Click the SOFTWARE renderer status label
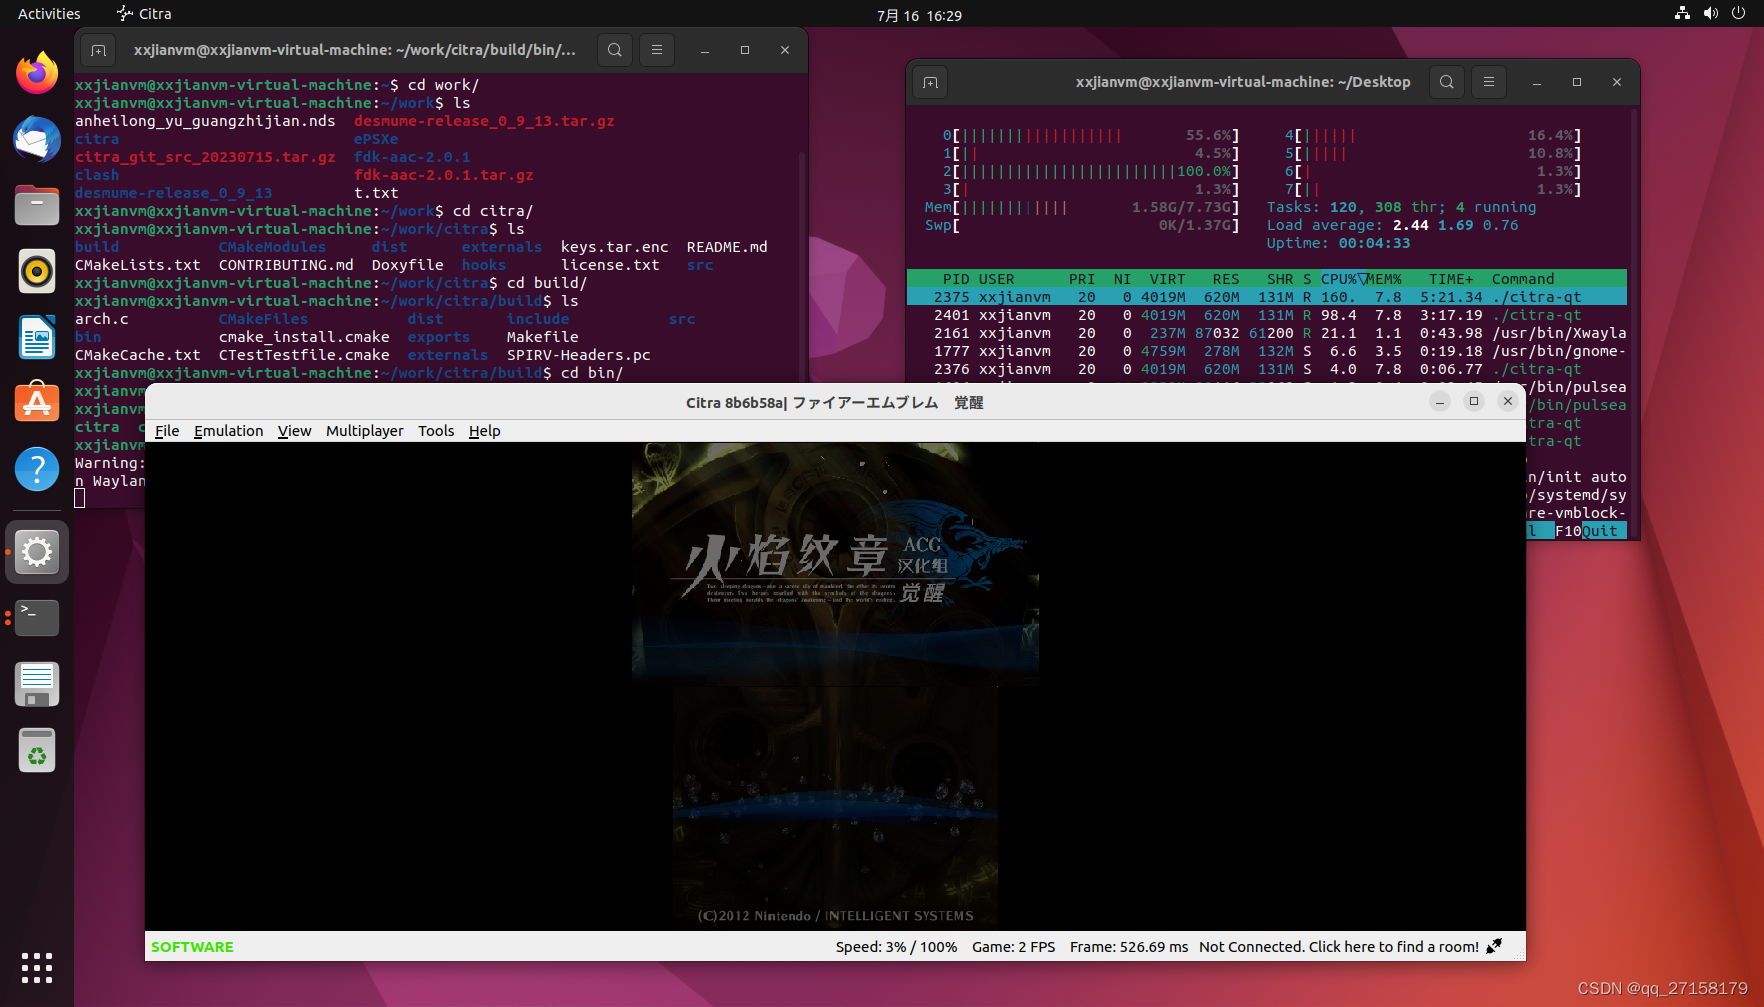Viewport: 1764px width, 1007px height. 192,947
